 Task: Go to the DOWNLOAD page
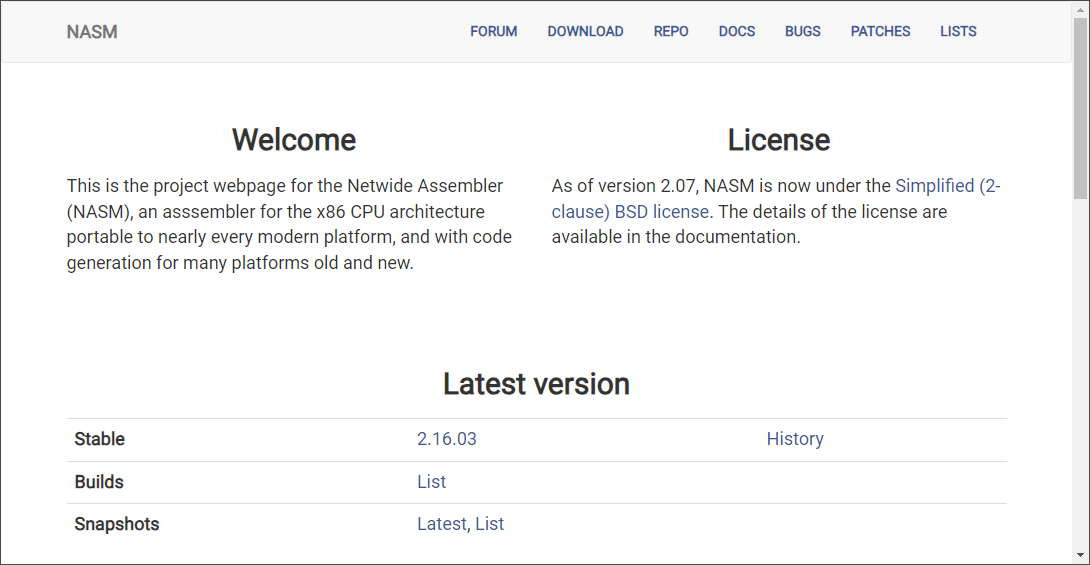[585, 32]
